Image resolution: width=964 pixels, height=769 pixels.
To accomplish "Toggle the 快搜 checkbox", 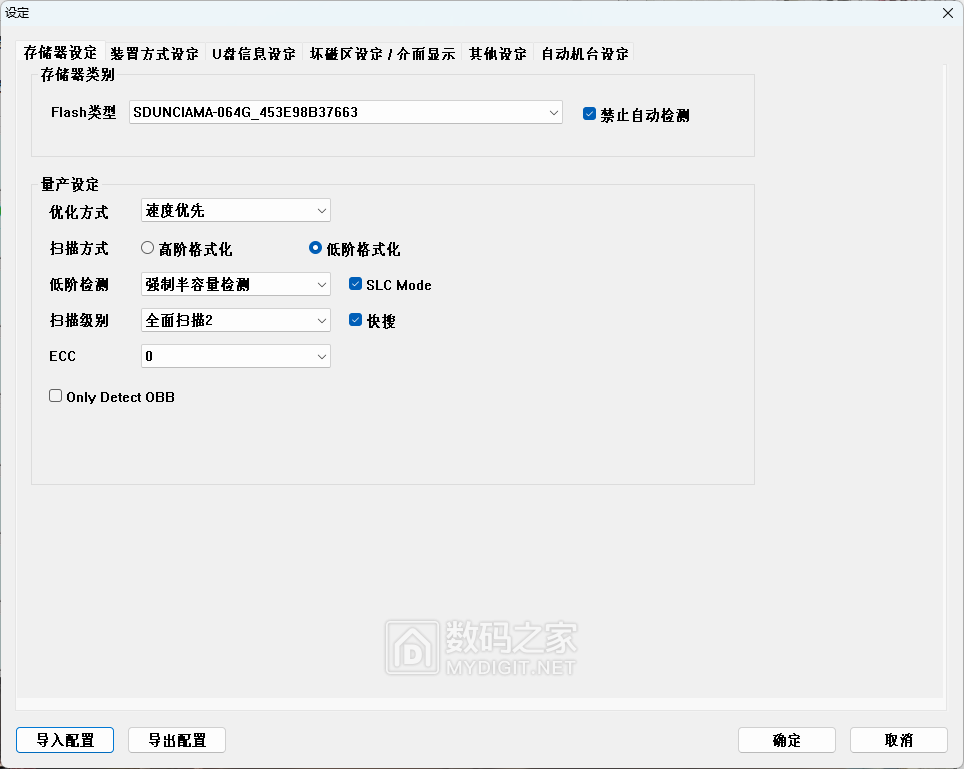I will 355,320.
